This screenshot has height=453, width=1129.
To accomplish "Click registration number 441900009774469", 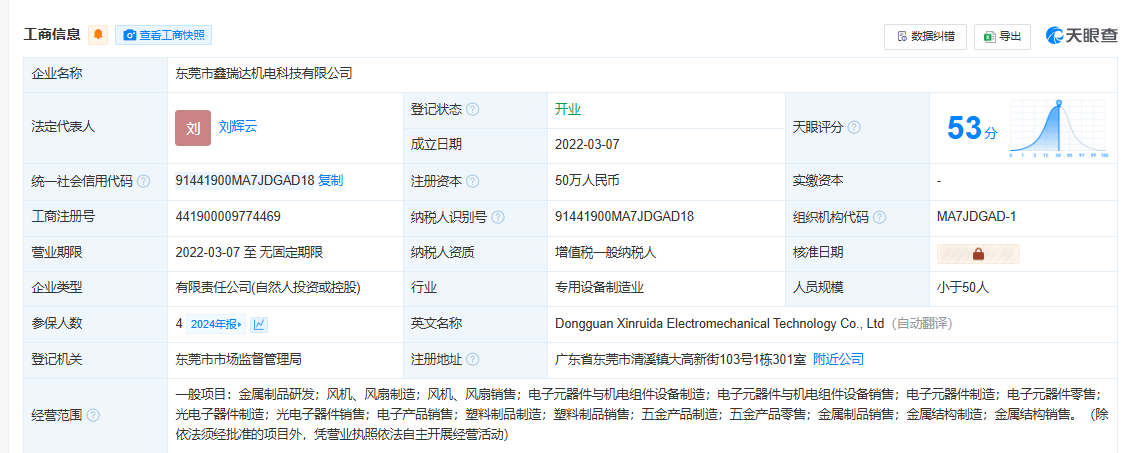I will coord(228,216).
